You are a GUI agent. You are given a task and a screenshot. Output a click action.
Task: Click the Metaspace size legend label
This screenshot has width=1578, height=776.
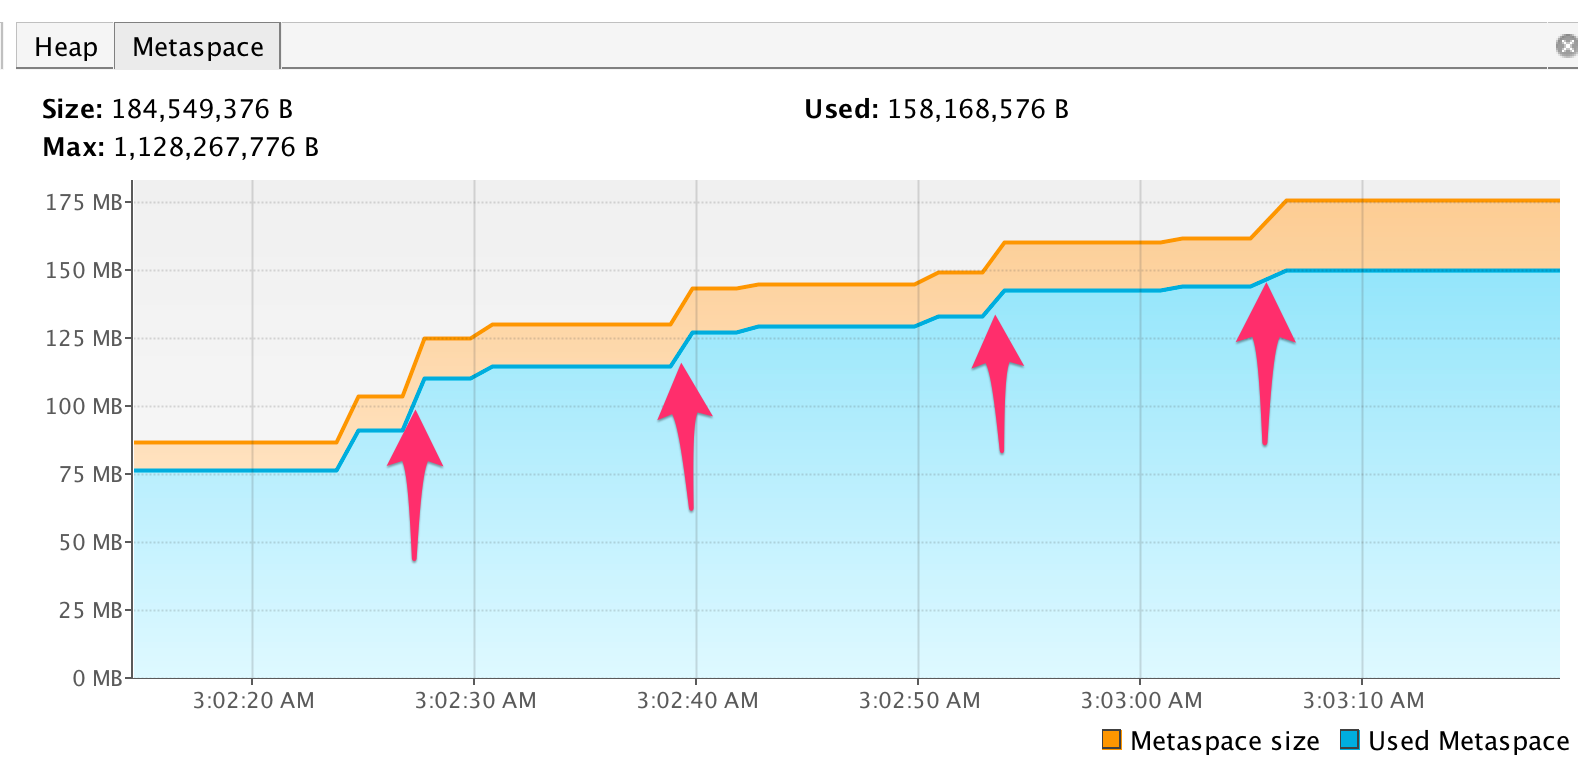(1224, 741)
